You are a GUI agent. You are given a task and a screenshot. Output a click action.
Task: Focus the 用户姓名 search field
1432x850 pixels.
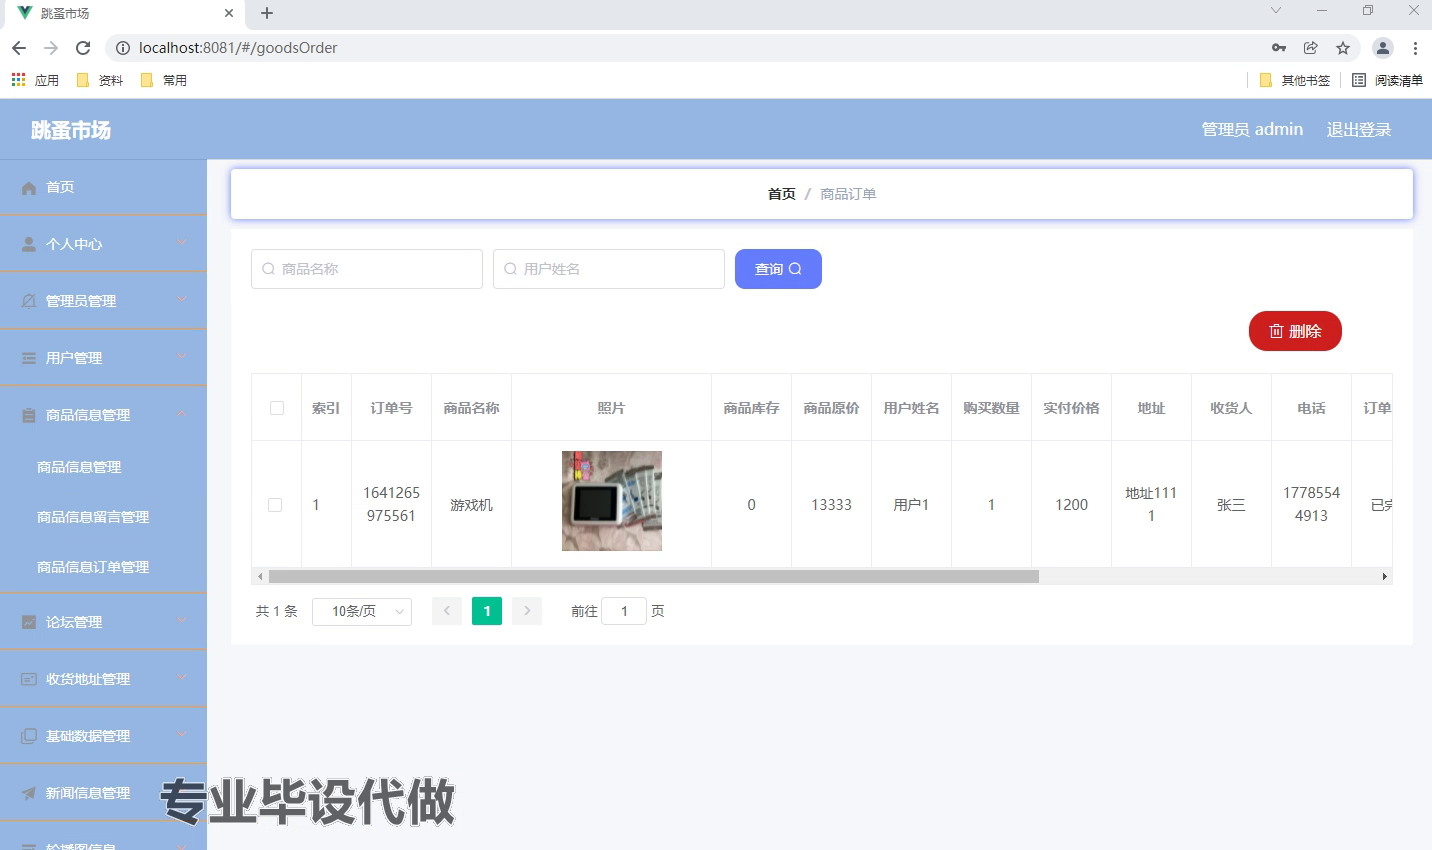tap(609, 269)
